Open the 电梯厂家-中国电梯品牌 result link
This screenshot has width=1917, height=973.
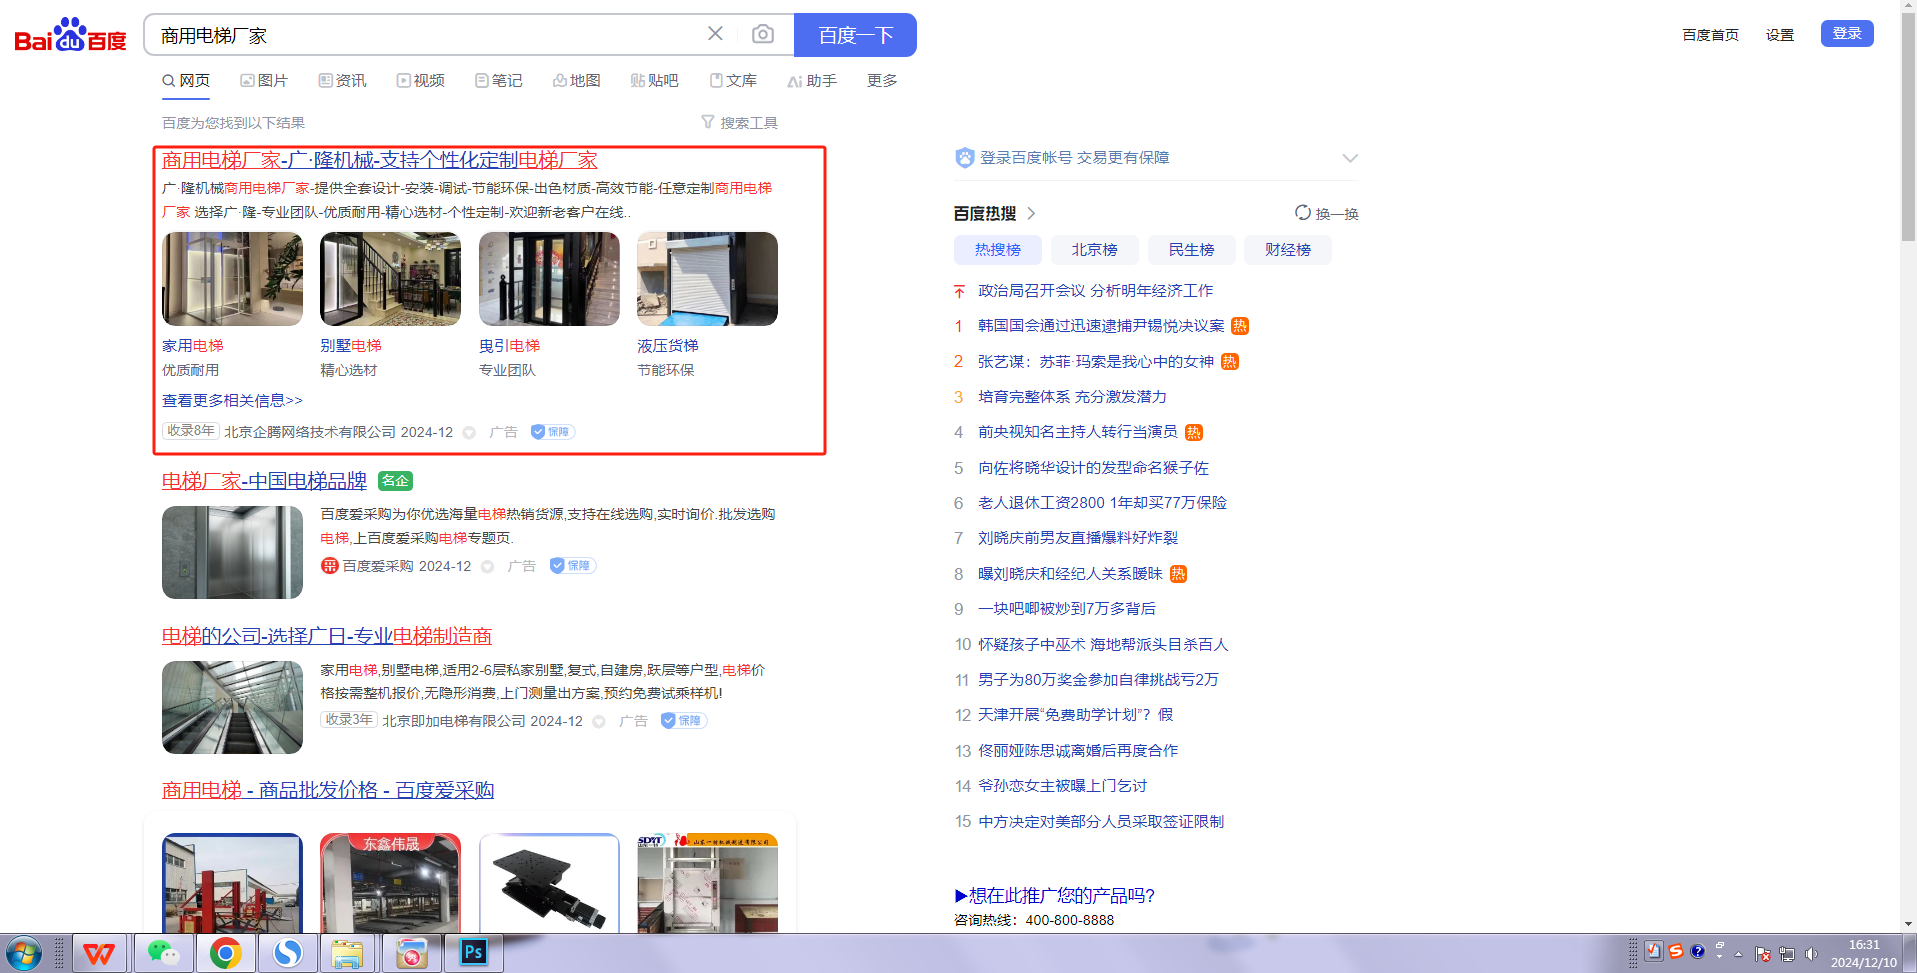[x=264, y=481]
